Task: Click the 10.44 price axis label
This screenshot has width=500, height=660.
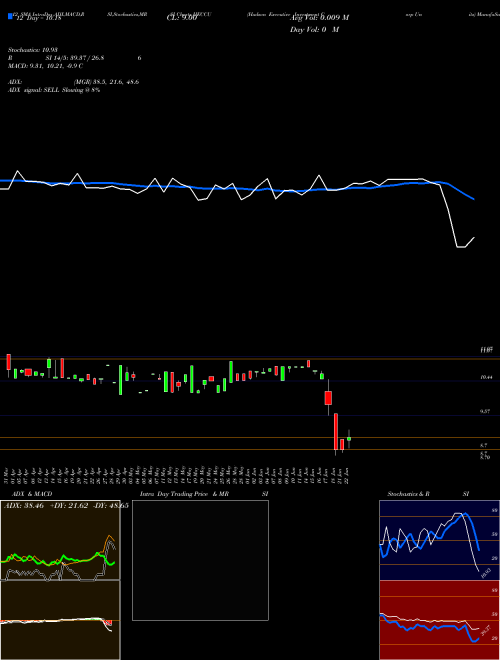Action: tap(486, 378)
